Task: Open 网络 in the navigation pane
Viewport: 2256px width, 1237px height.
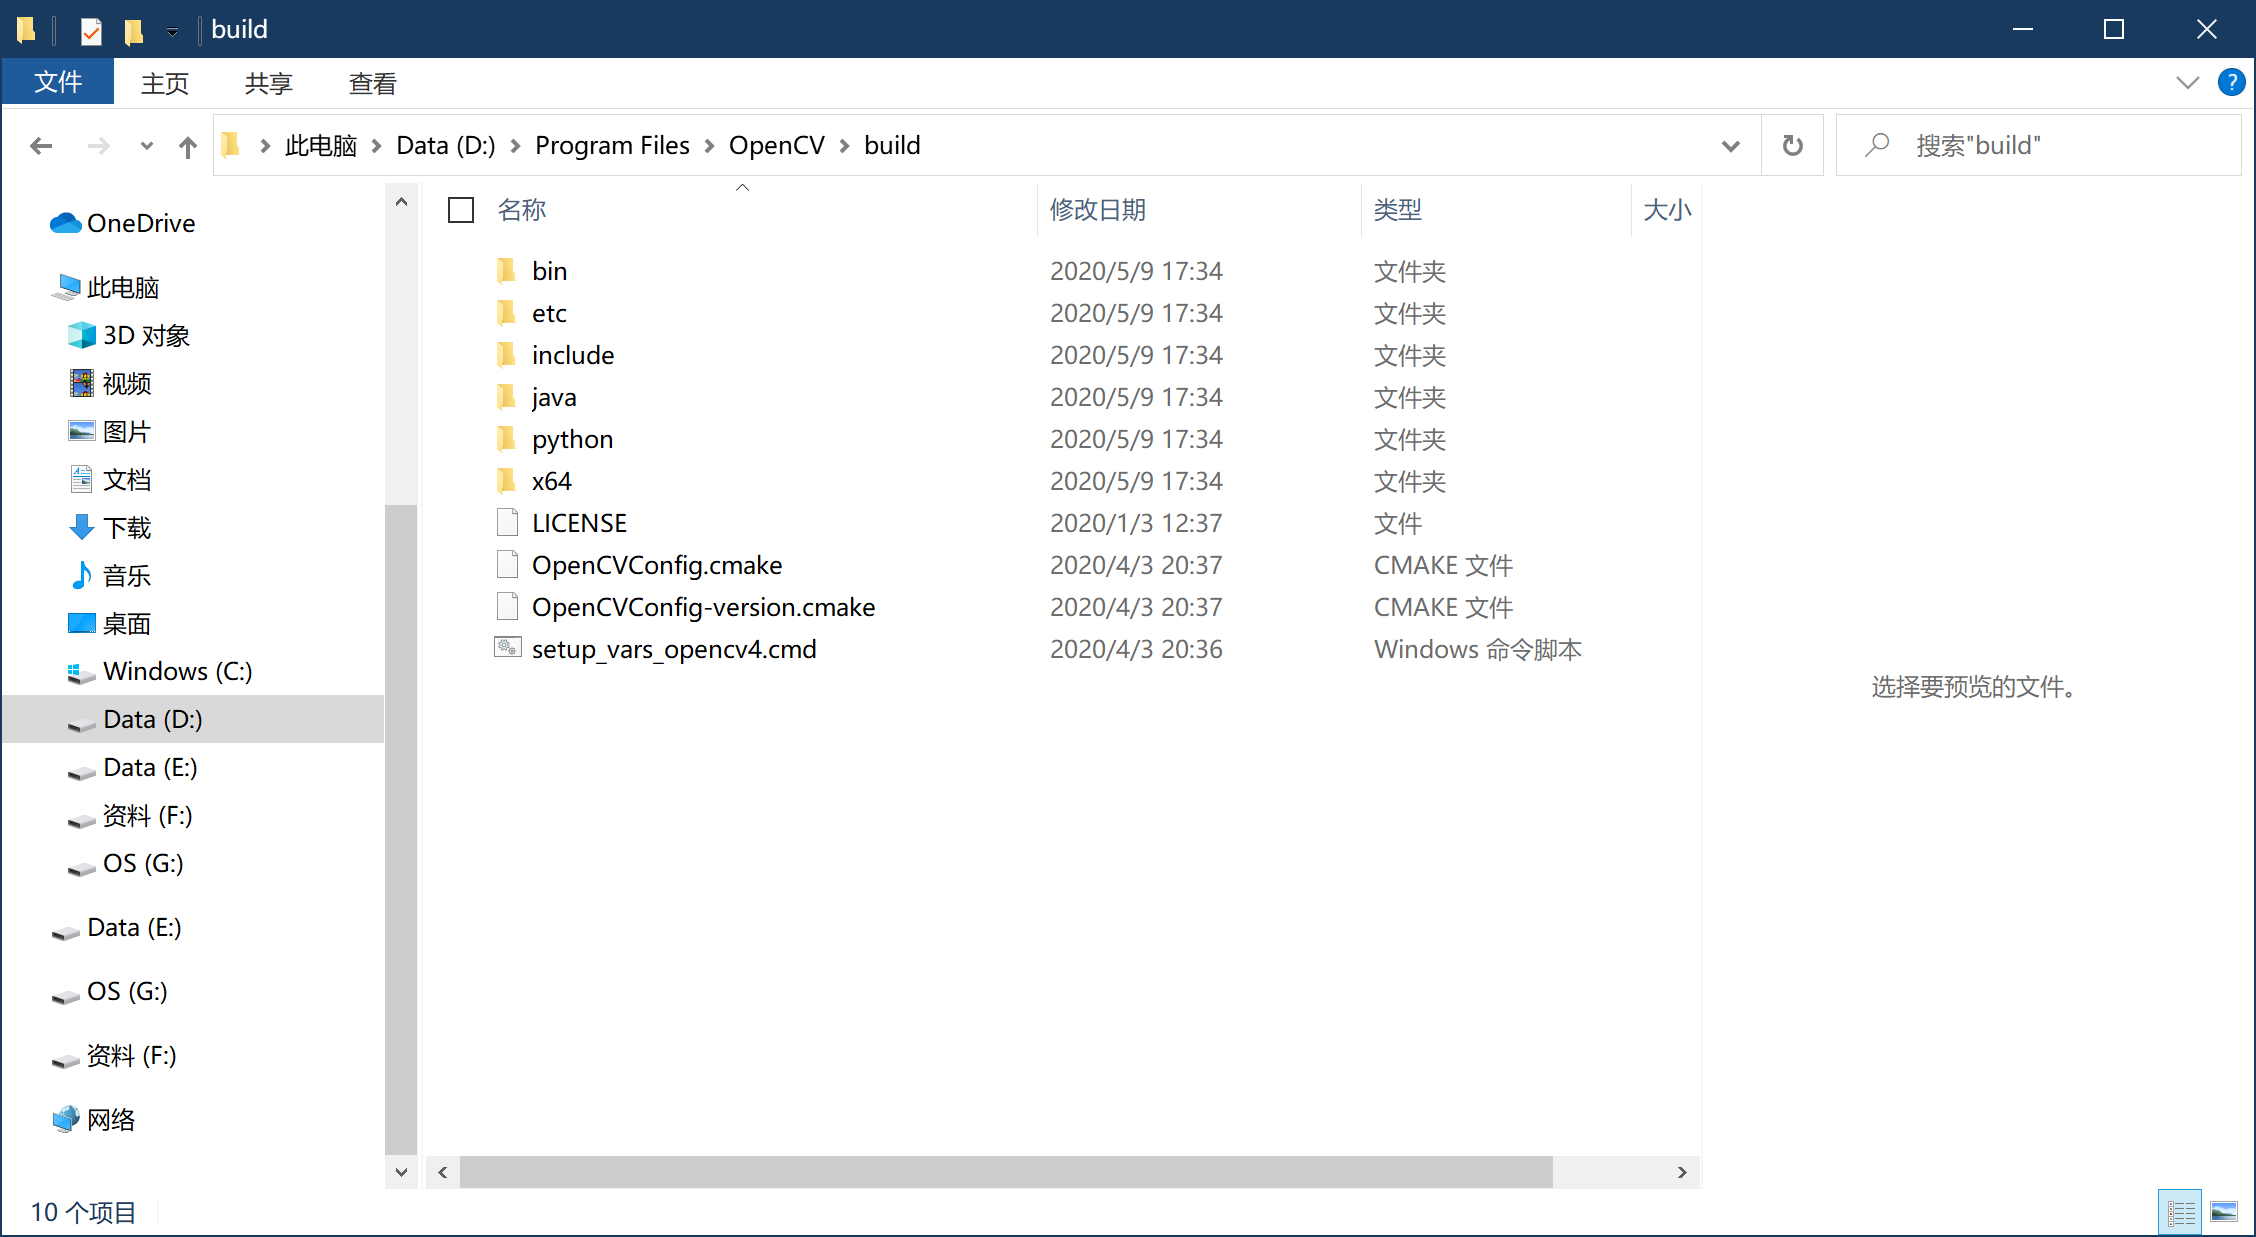Action: tap(110, 1120)
